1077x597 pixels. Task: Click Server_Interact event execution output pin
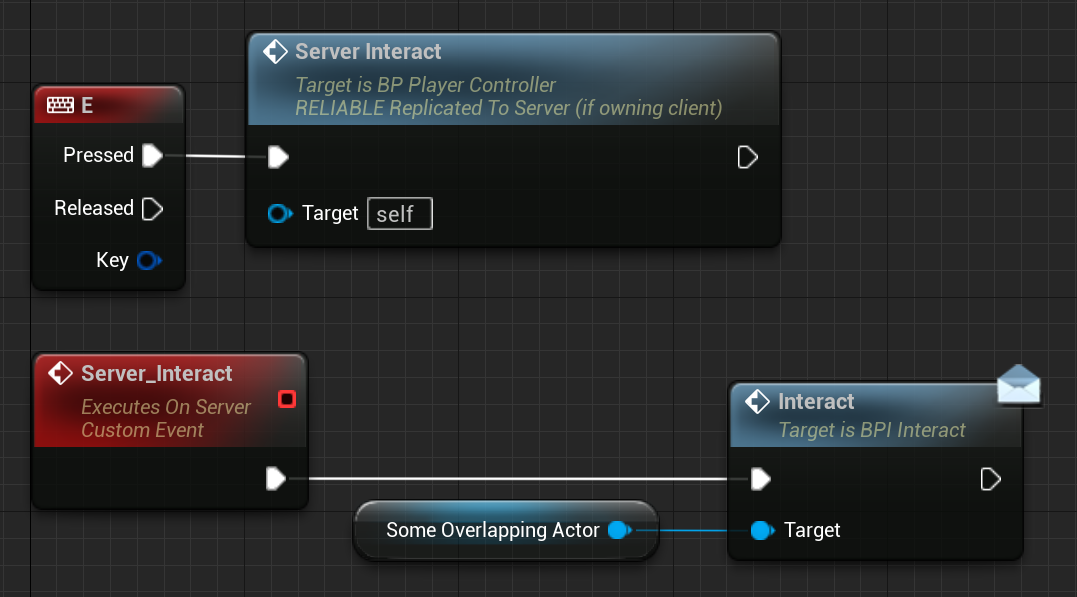[x=276, y=479]
